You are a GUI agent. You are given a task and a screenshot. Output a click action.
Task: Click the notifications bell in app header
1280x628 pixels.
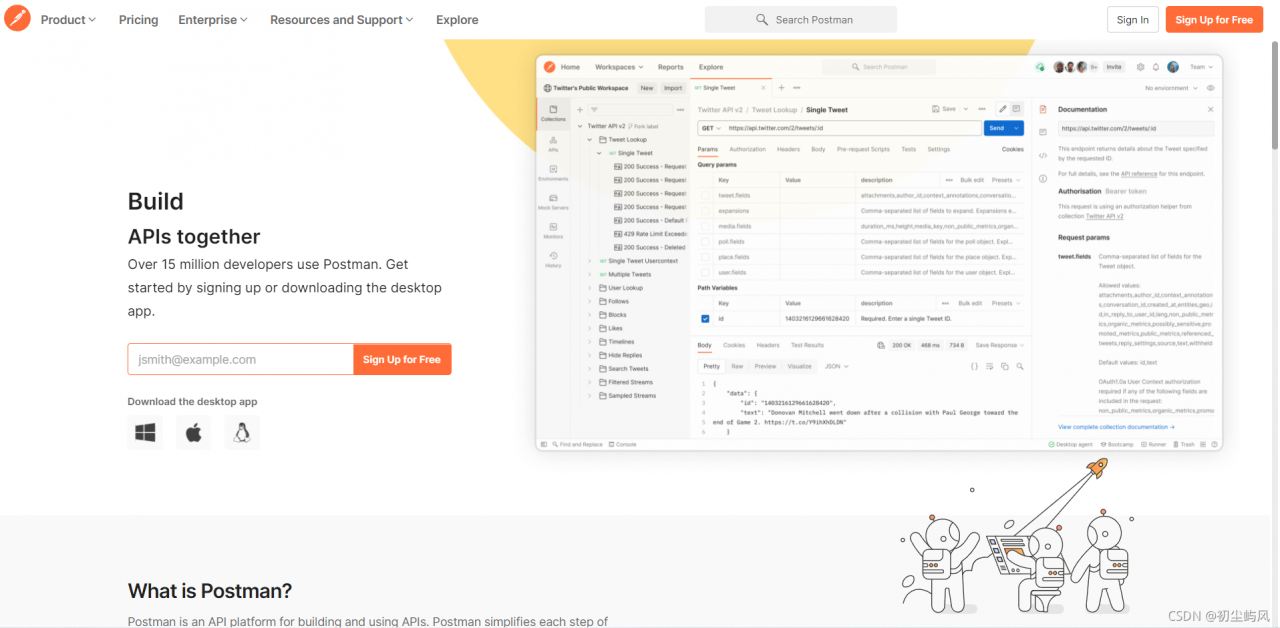click(1156, 67)
